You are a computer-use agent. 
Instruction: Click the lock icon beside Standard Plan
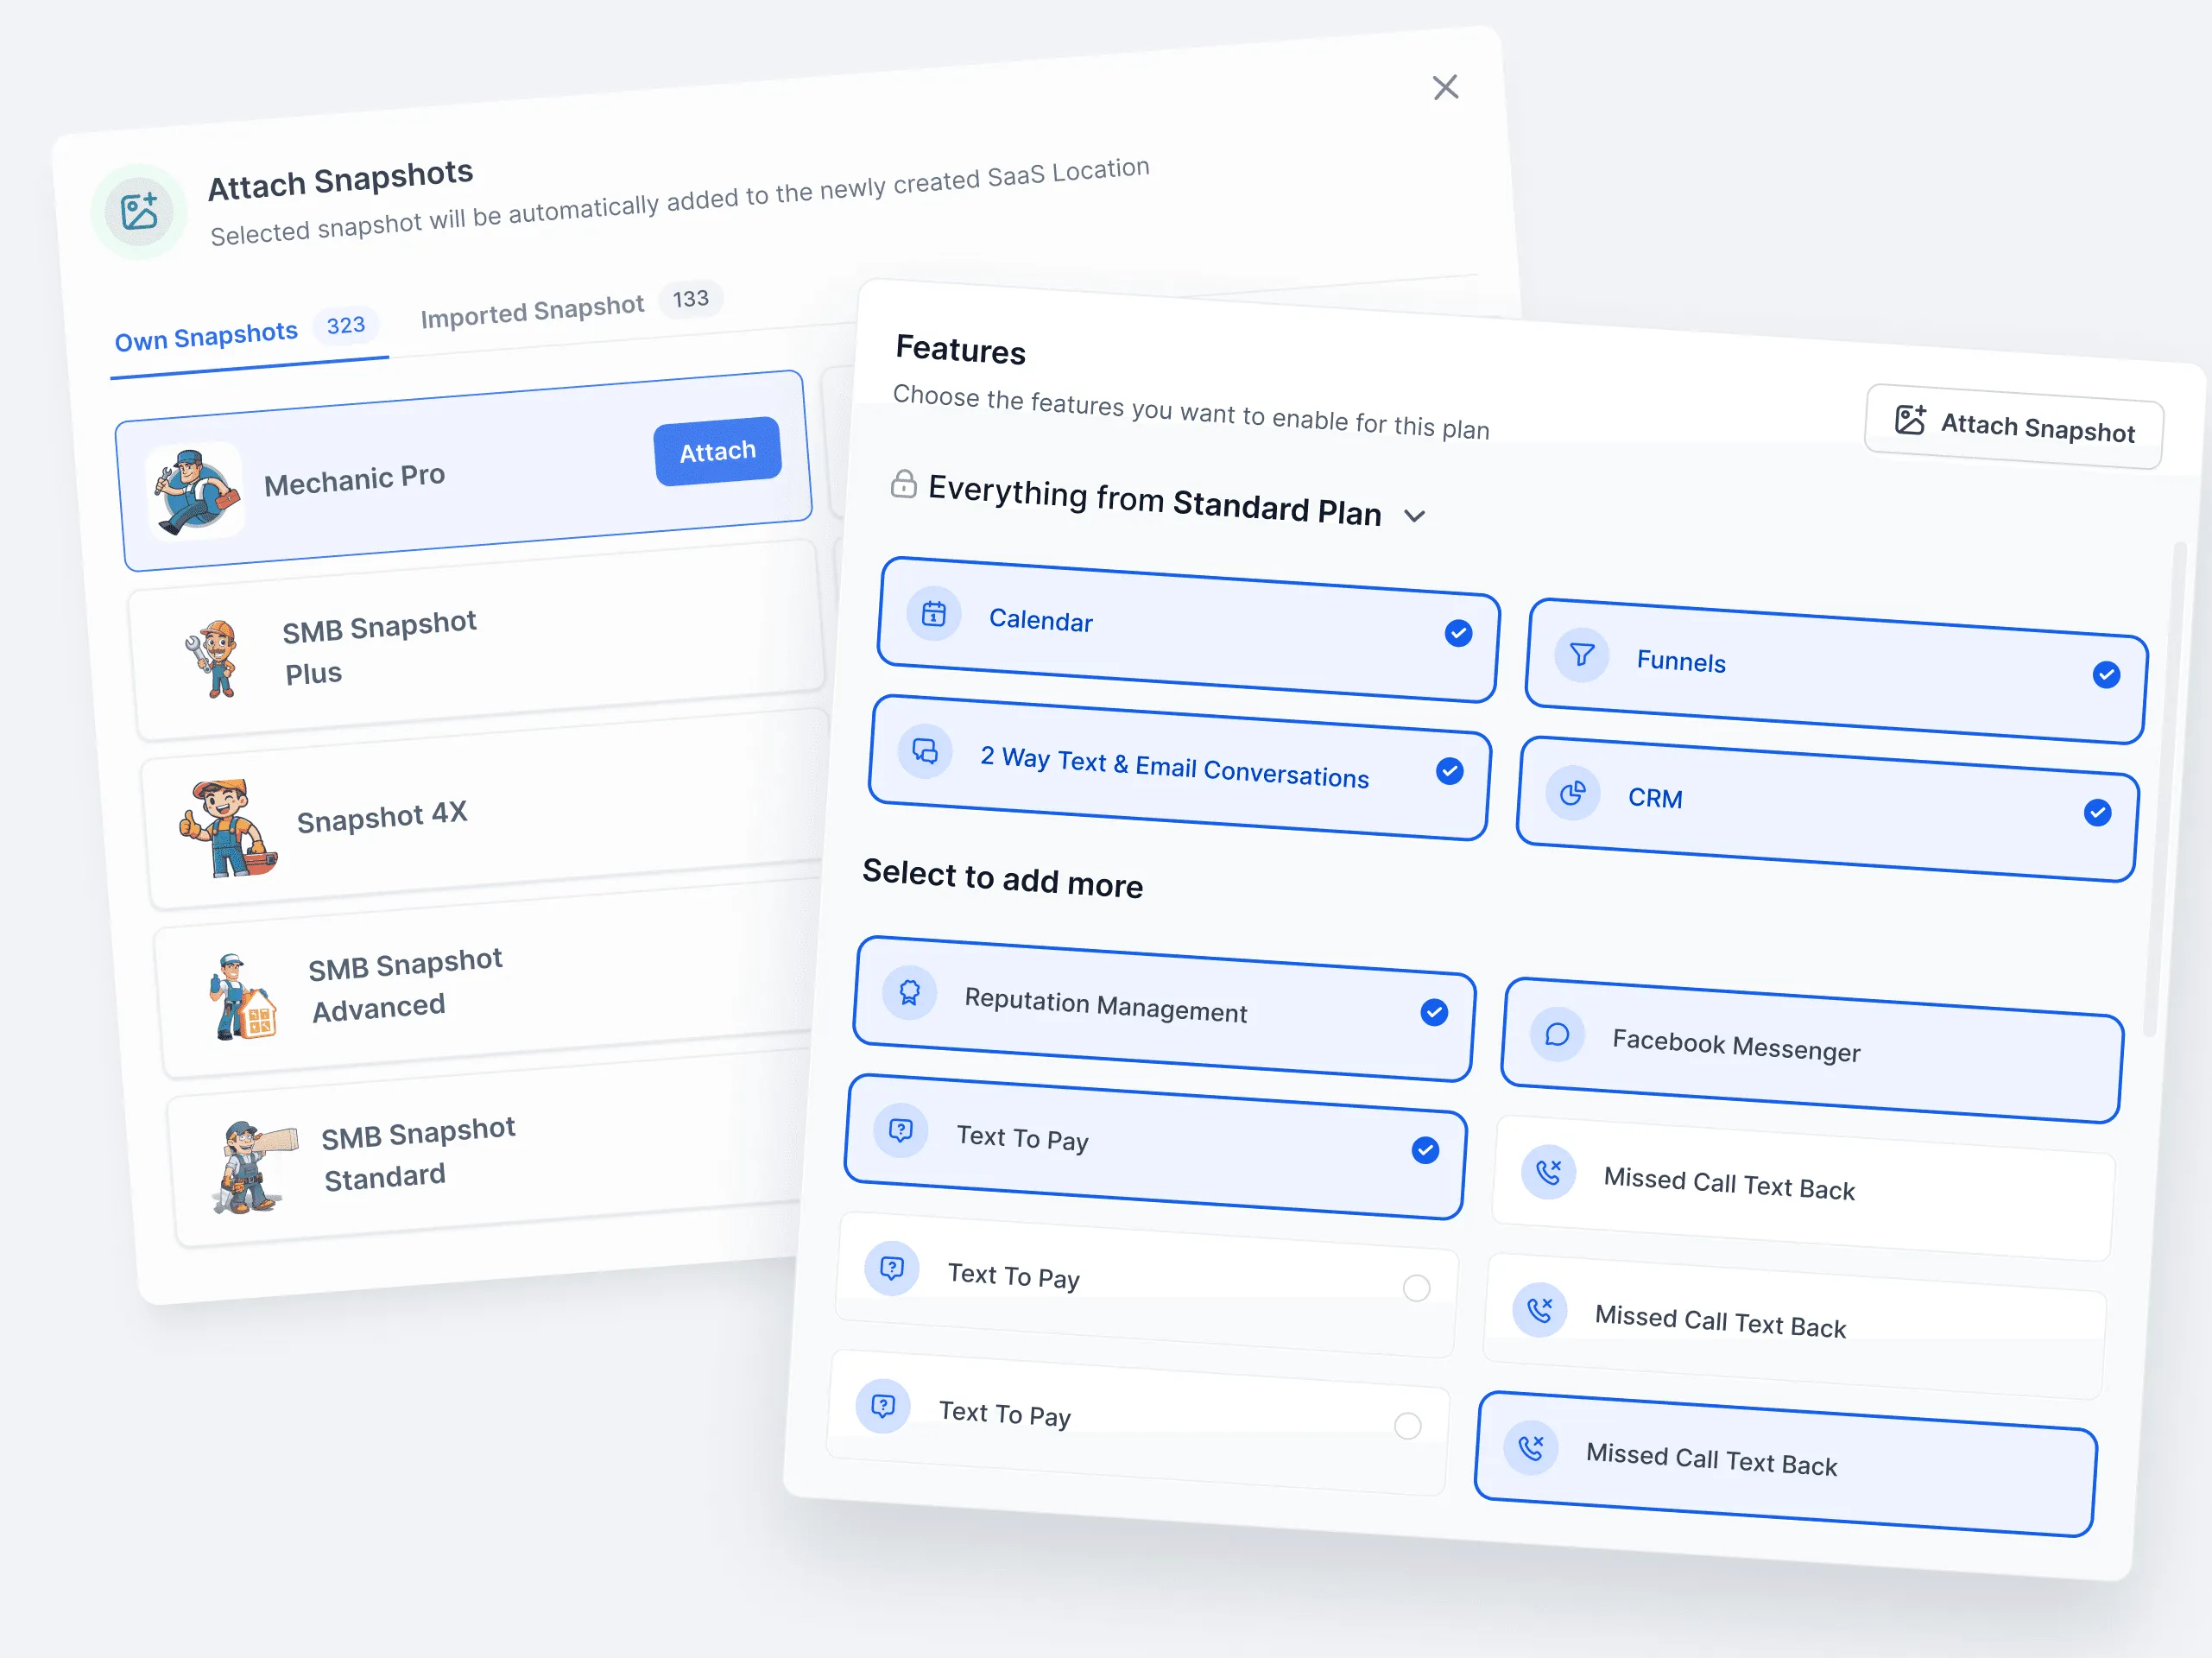pos(903,484)
